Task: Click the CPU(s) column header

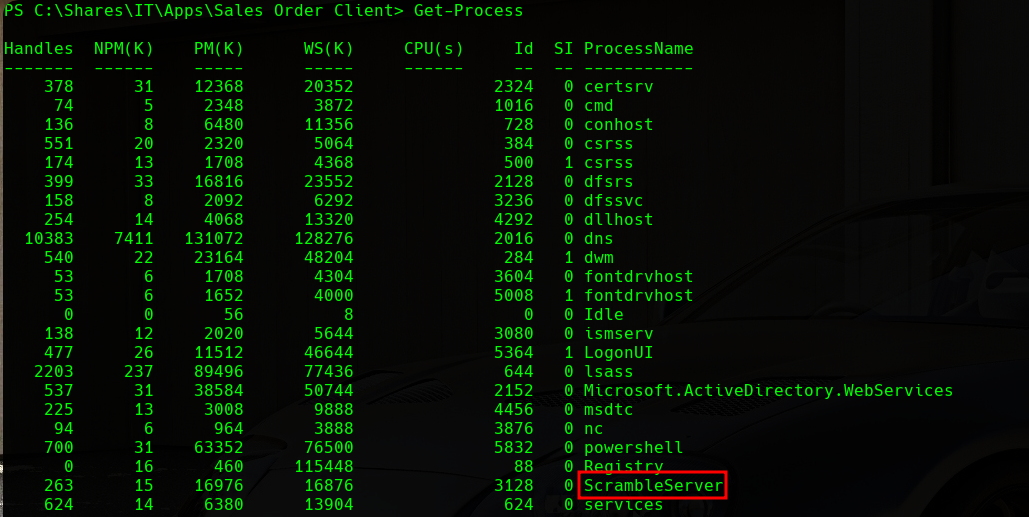Action: 433,49
